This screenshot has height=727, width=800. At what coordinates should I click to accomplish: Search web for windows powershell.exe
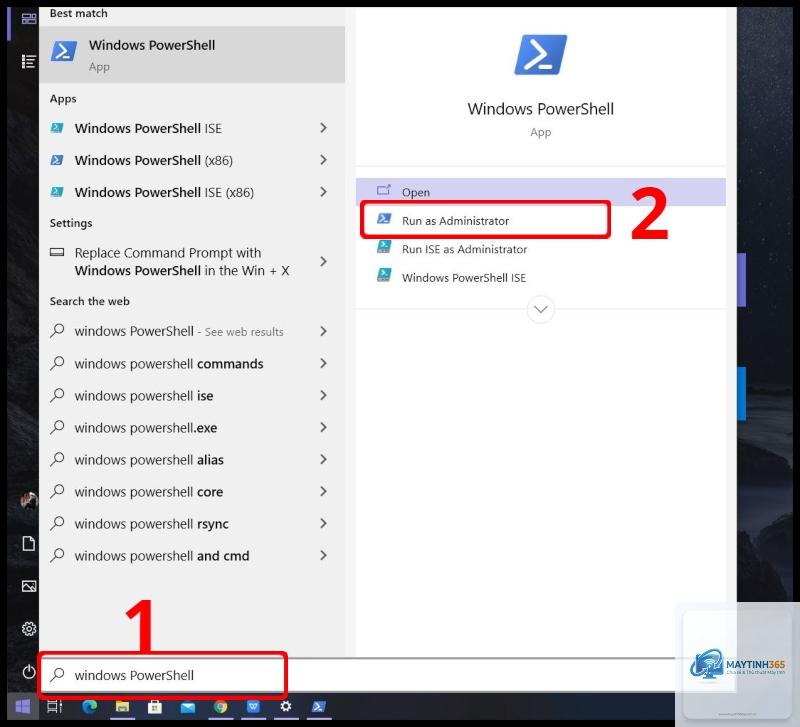192,428
